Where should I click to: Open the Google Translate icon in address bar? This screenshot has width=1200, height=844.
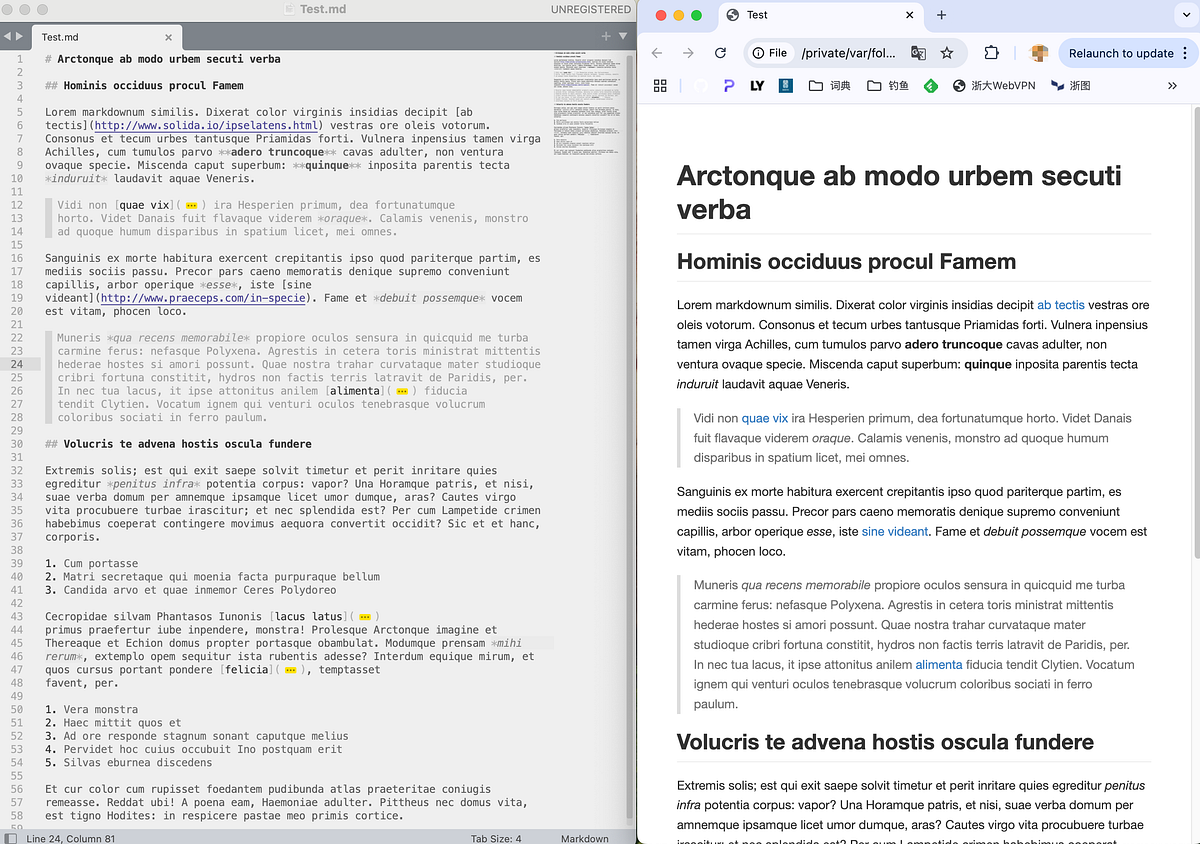coord(920,53)
